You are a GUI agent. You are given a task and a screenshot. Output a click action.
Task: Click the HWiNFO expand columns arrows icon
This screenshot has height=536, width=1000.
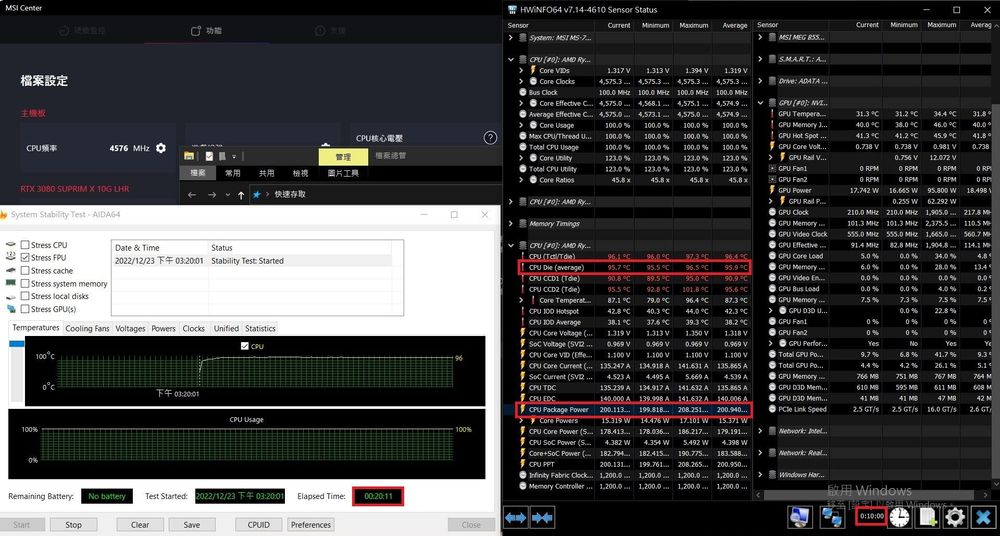(516, 517)
